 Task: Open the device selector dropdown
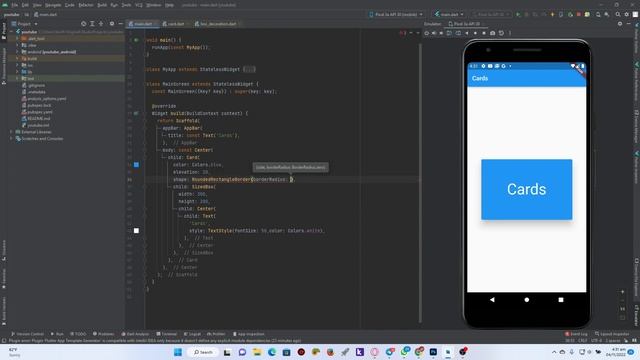[396, 14]
